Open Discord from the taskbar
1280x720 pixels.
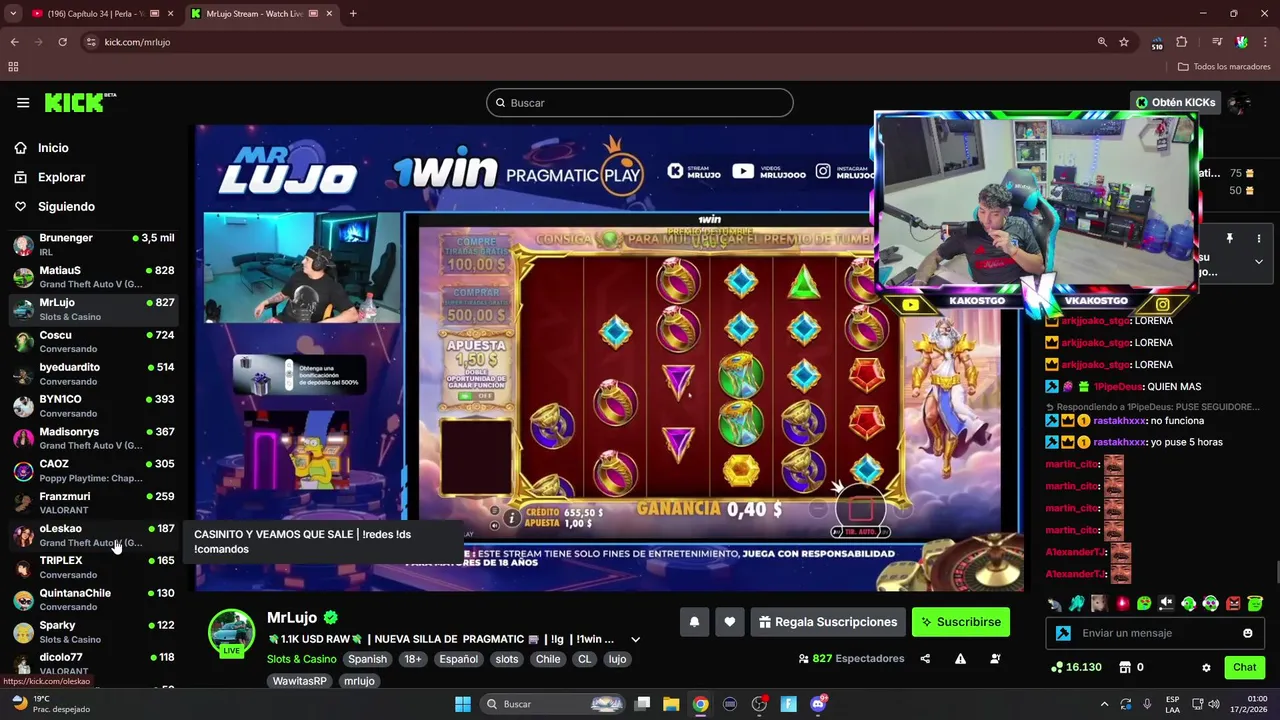pyautogui.click(x=818, y=704)
